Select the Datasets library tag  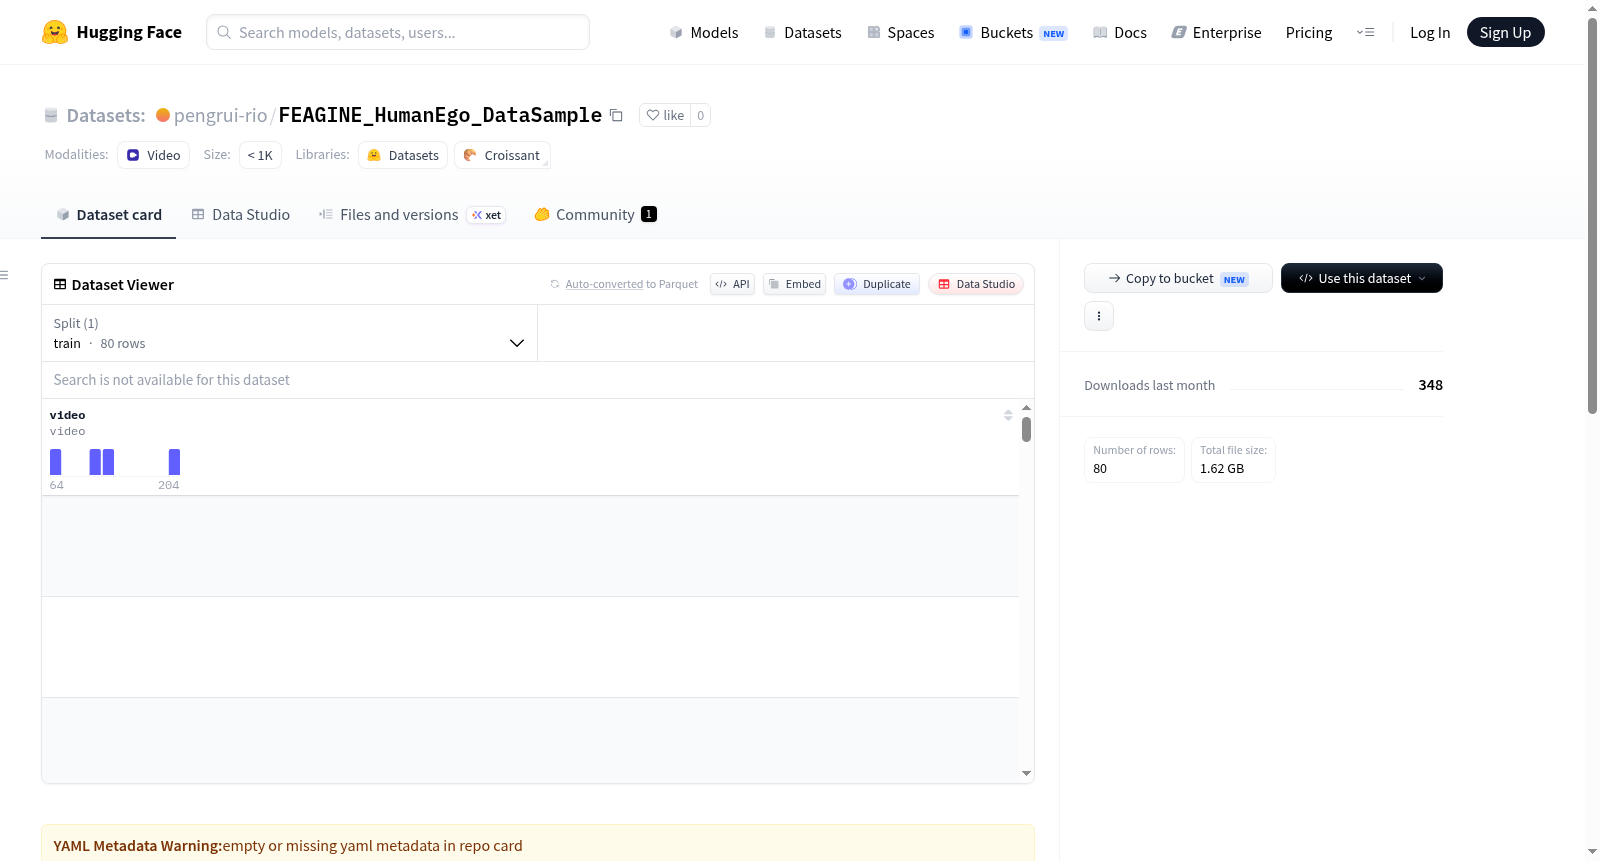(403, 155)
